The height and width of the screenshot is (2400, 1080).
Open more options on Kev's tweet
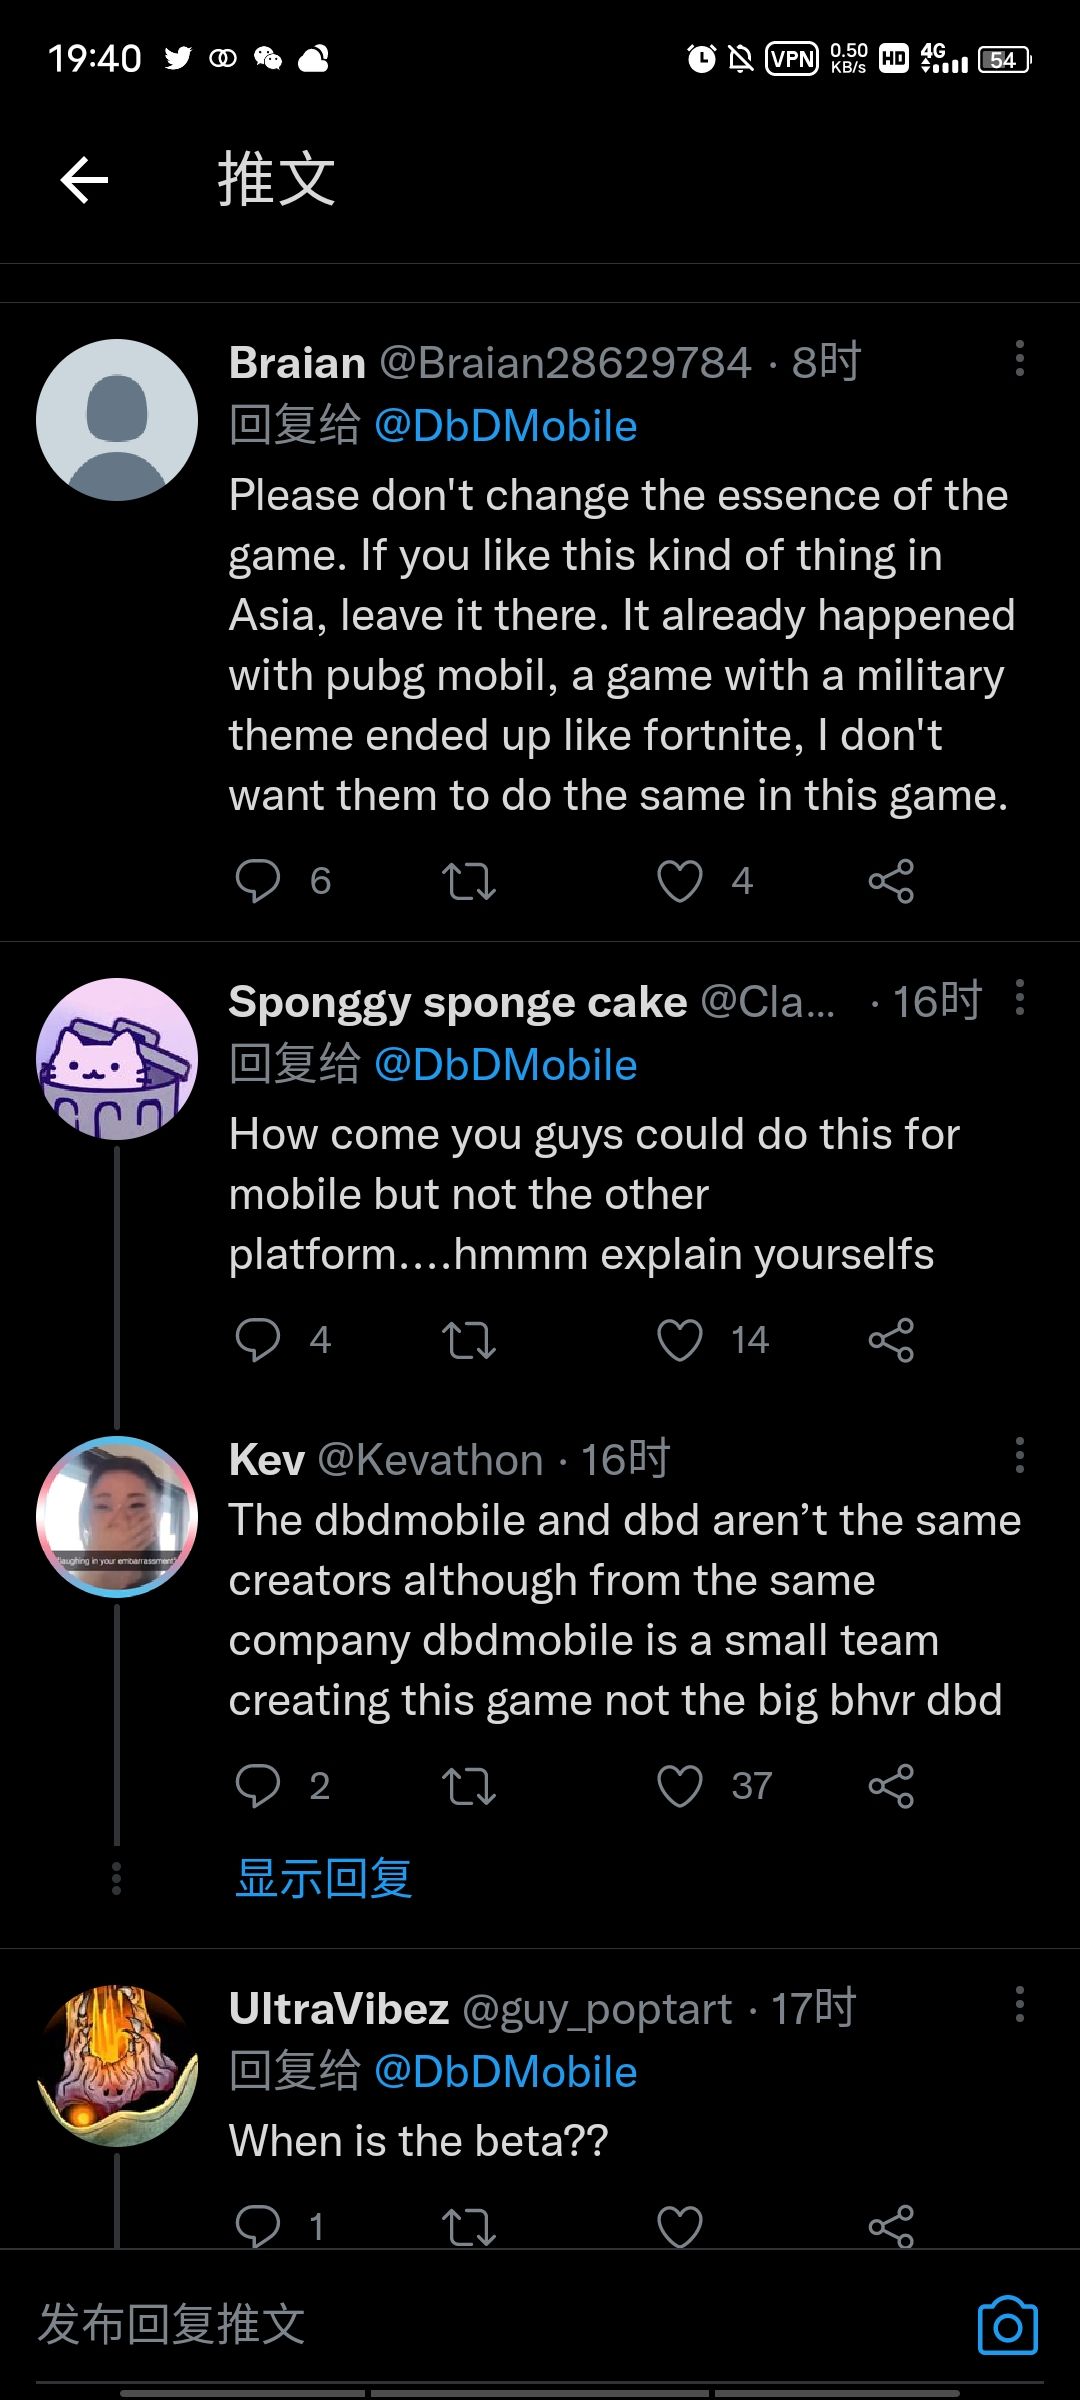click(x=1019, y=1455)
